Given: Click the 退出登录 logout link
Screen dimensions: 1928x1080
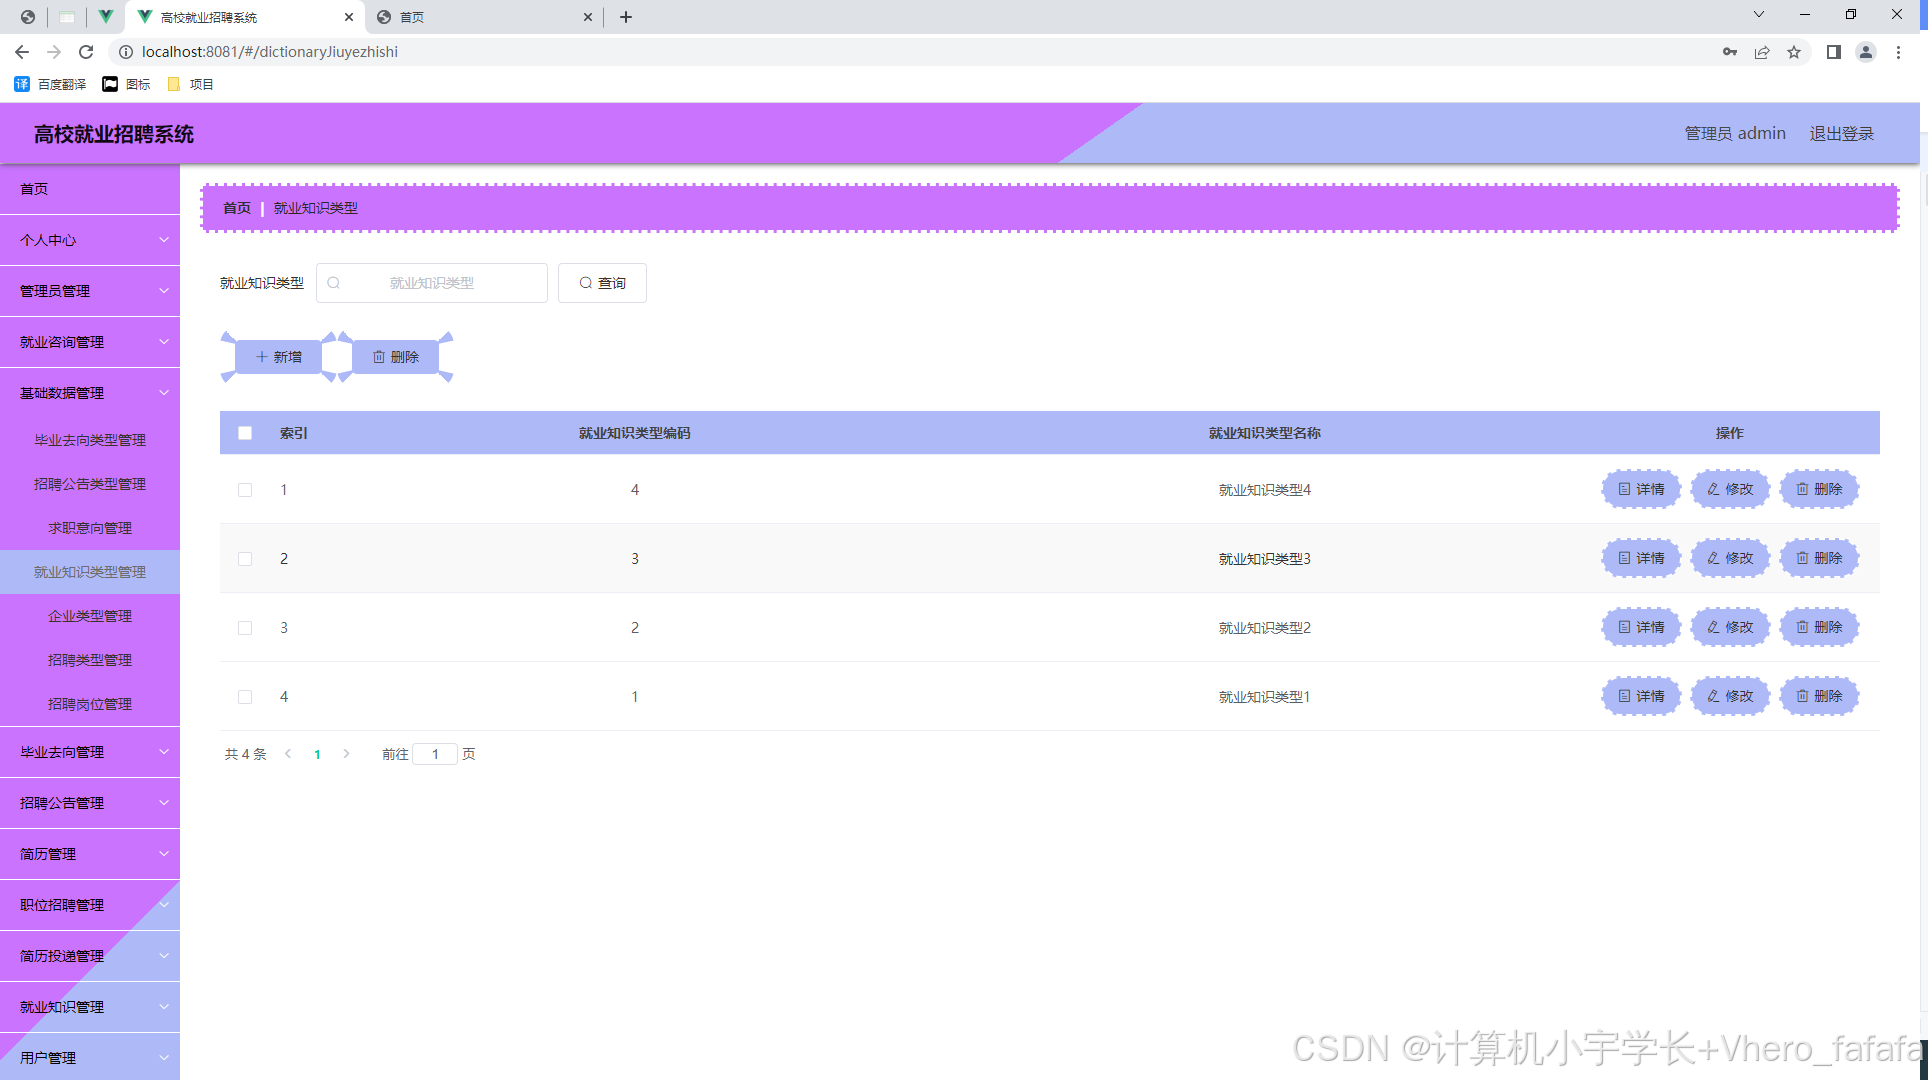Looking at the screenshot, I should coord(1841,133).
